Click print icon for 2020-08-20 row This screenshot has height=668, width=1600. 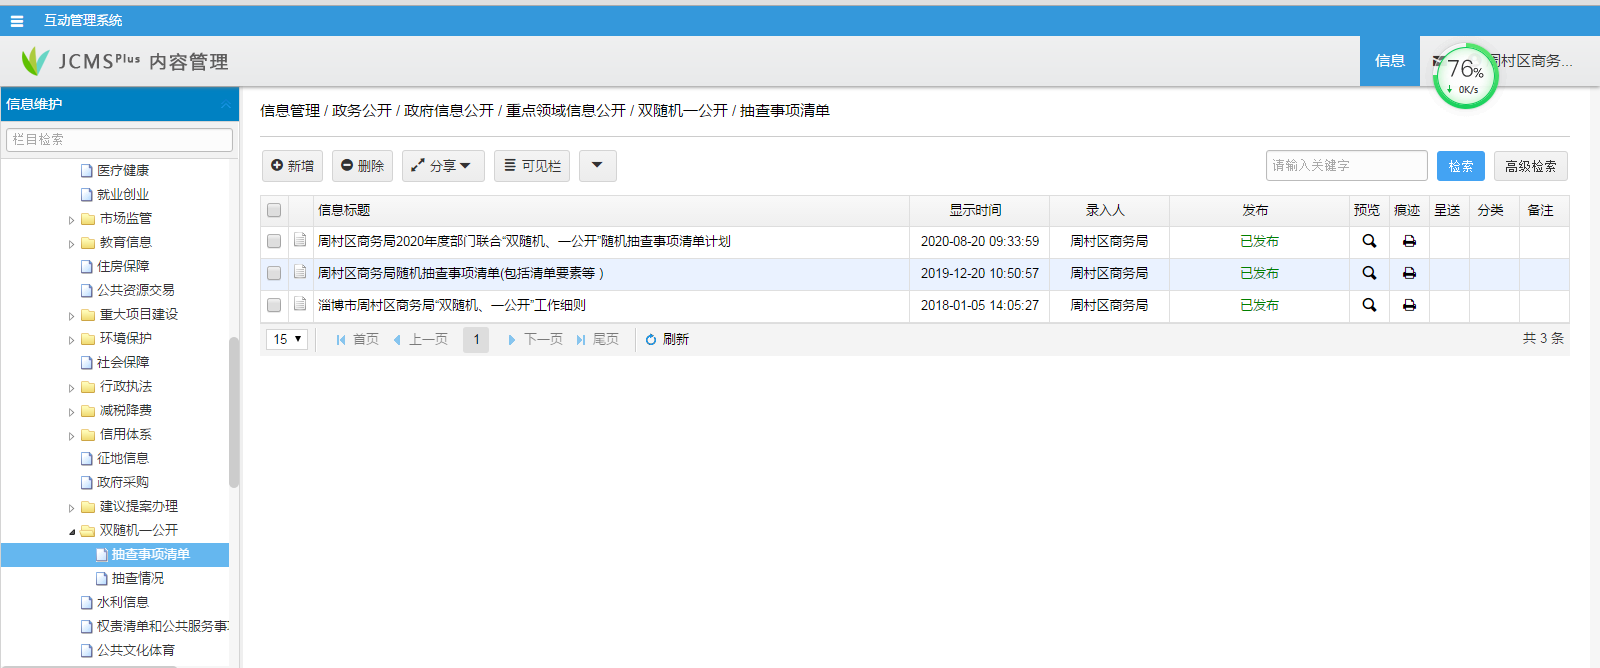[1409, 241]
